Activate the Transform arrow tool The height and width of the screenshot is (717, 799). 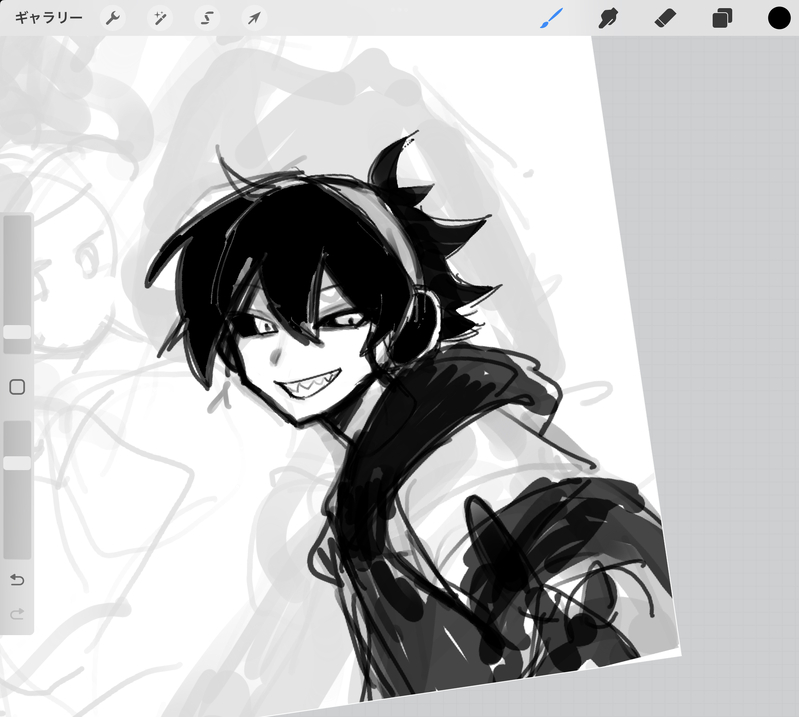coord(254,19)
